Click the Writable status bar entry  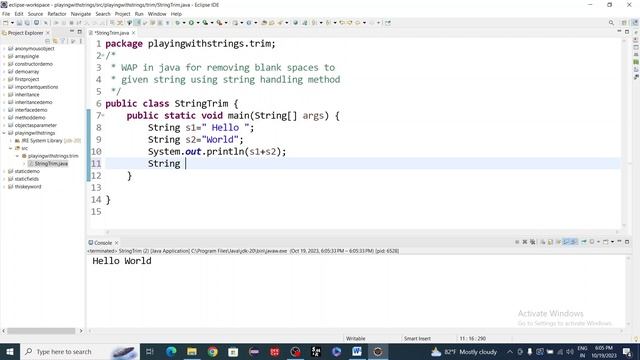(356, 338)
